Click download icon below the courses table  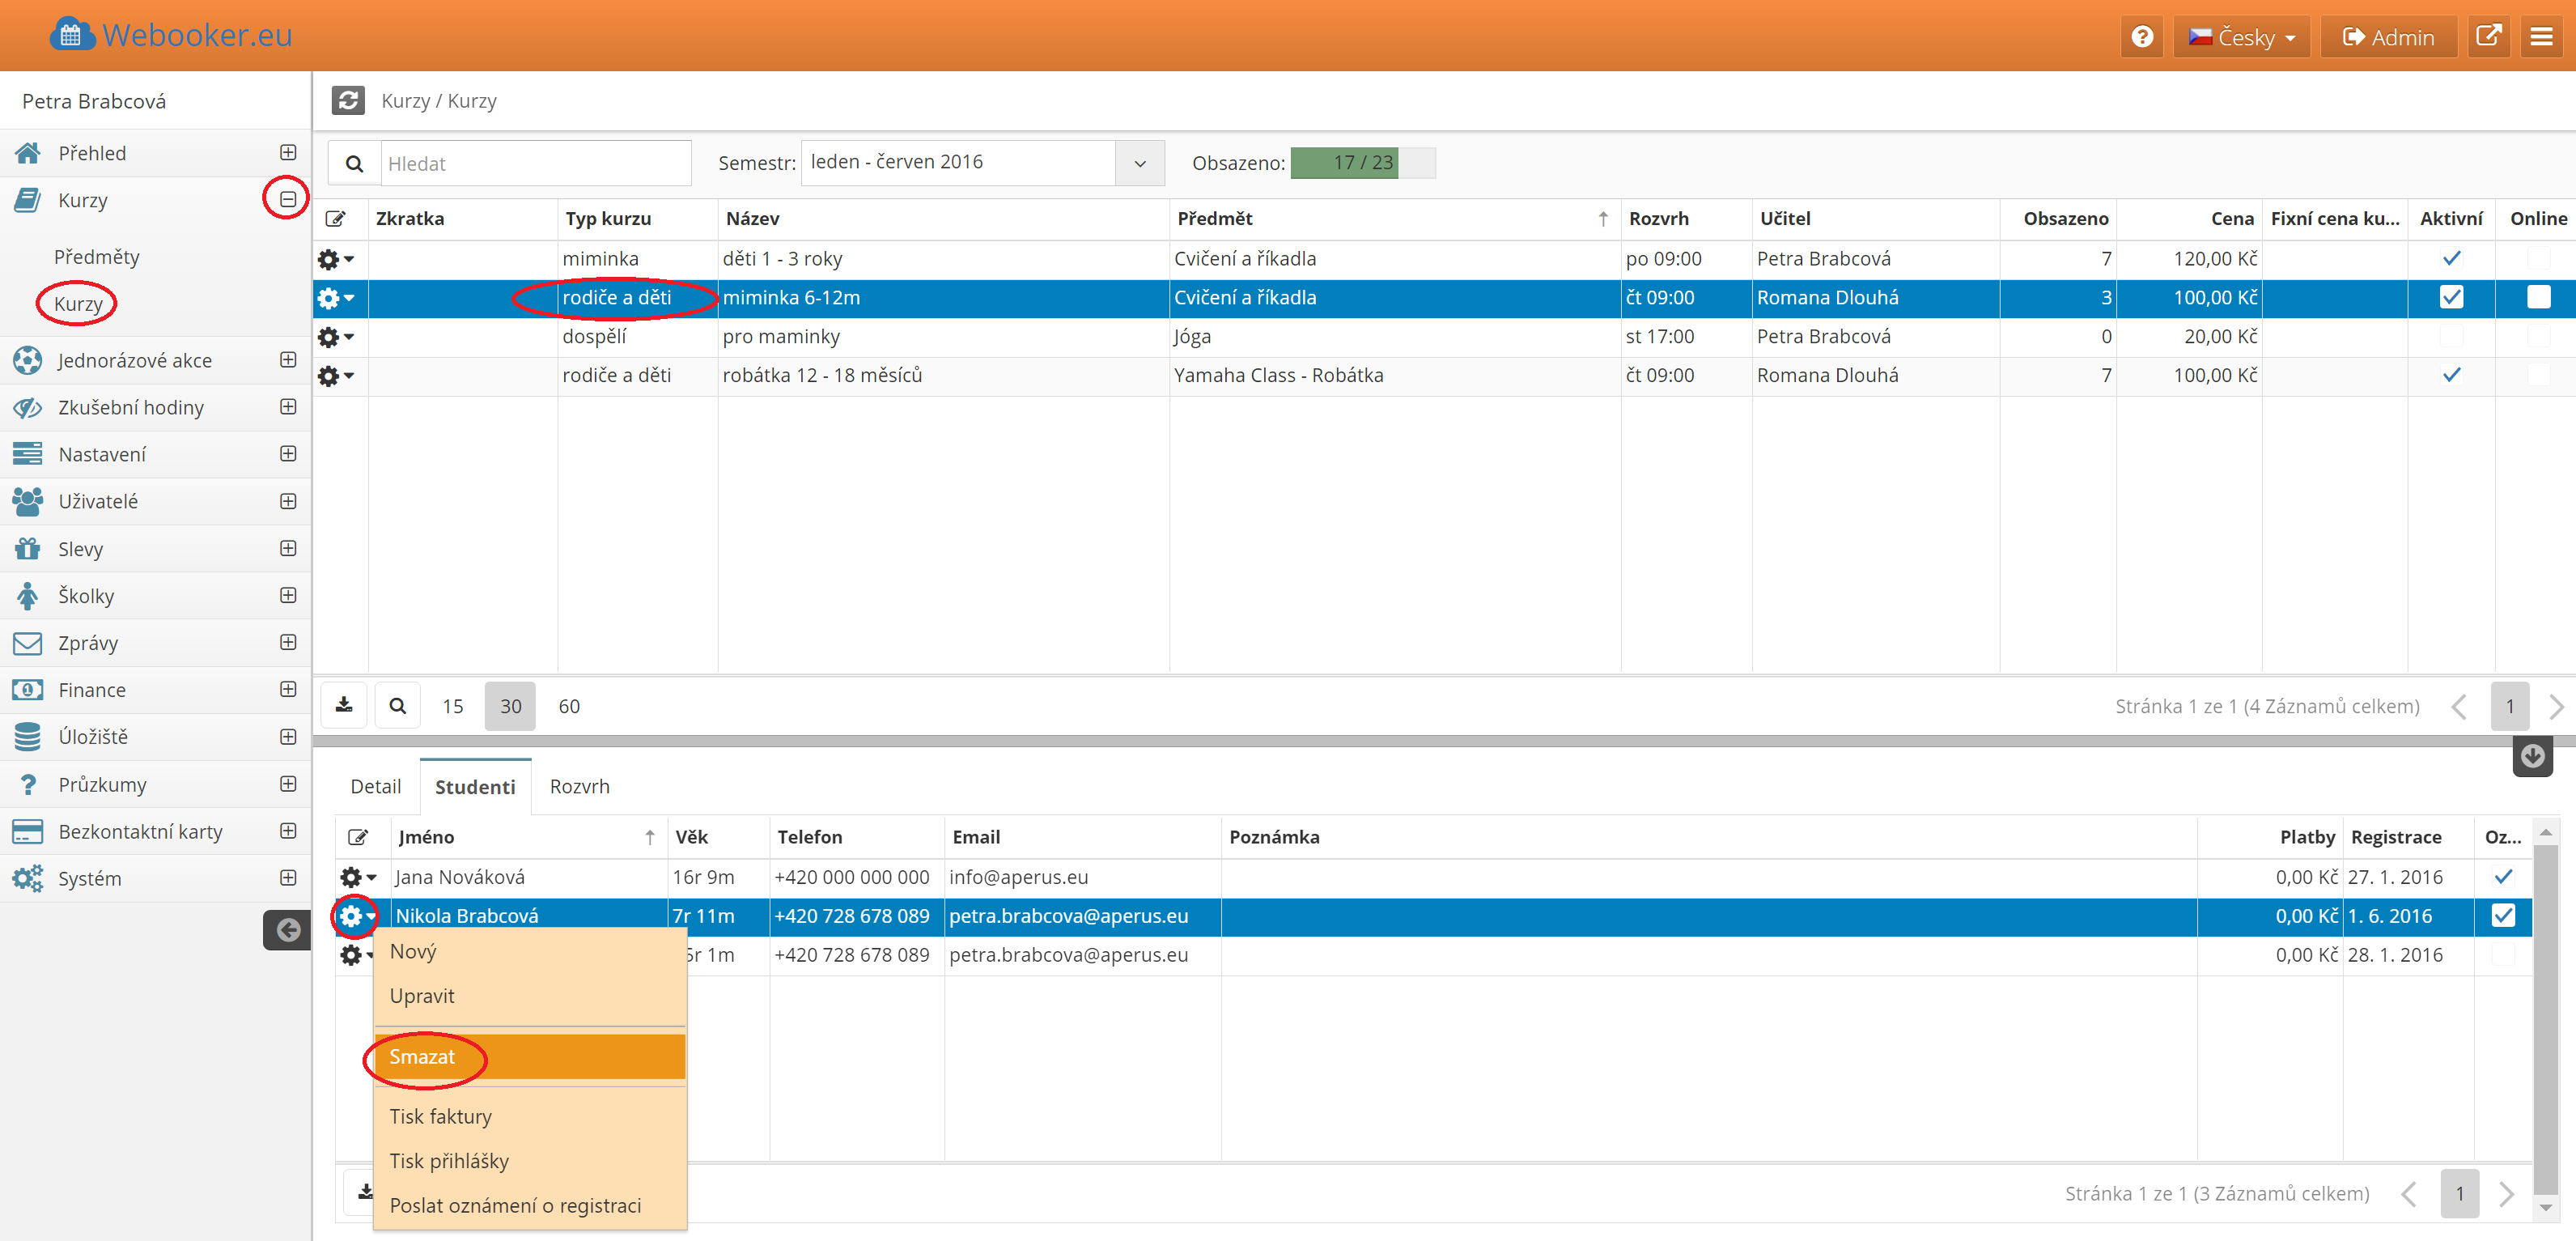click(344, 705)
